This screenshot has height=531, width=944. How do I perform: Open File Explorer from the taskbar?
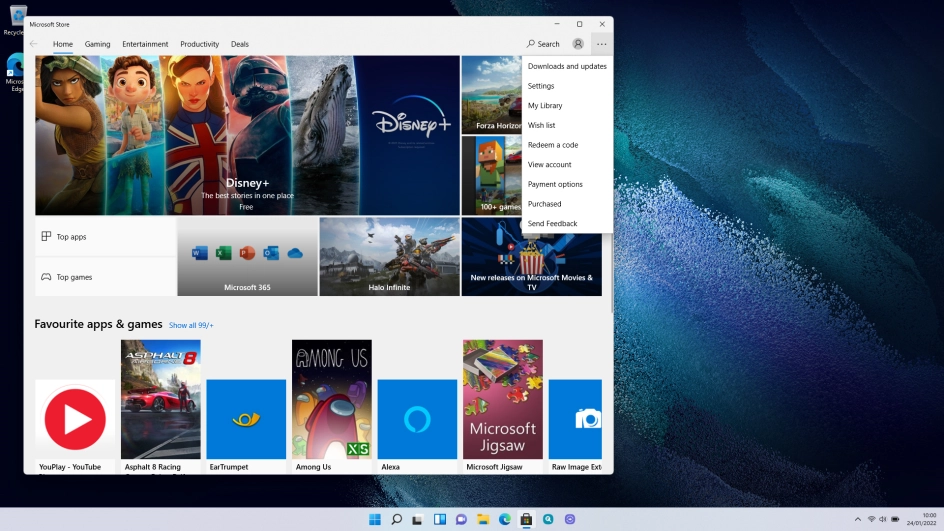click(483, 519)
